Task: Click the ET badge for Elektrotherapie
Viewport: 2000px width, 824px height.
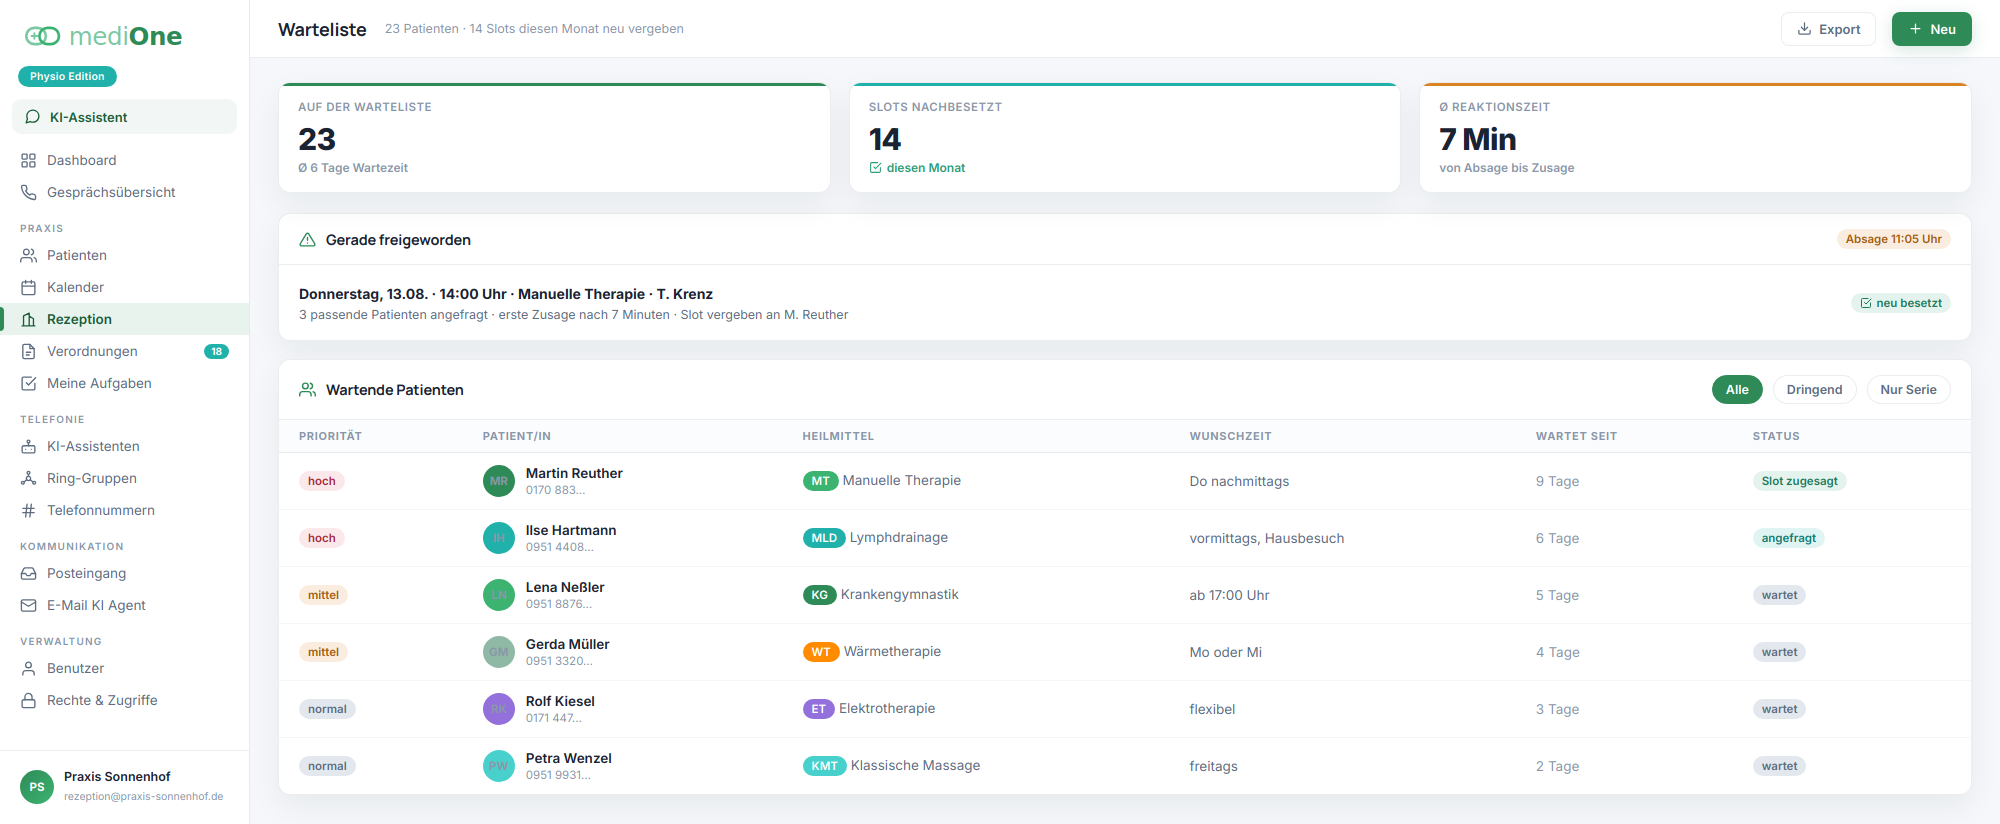Action: [x=818, y=709]
